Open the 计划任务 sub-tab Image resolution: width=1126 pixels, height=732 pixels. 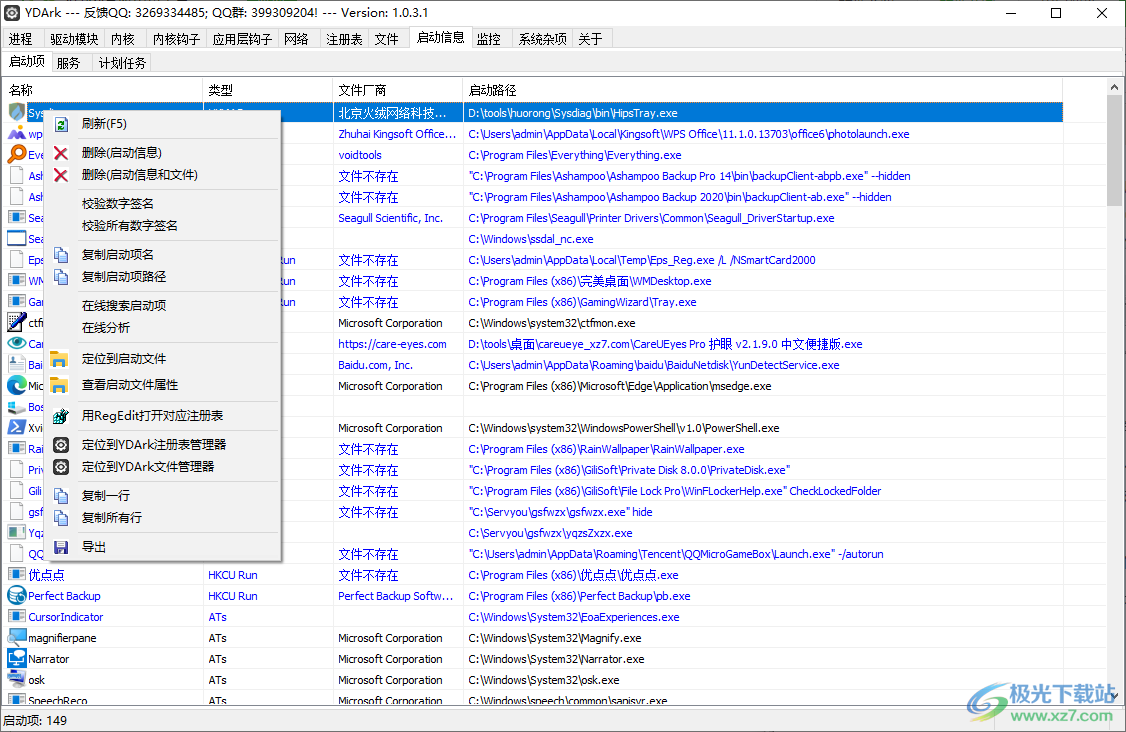pos(122,64)
